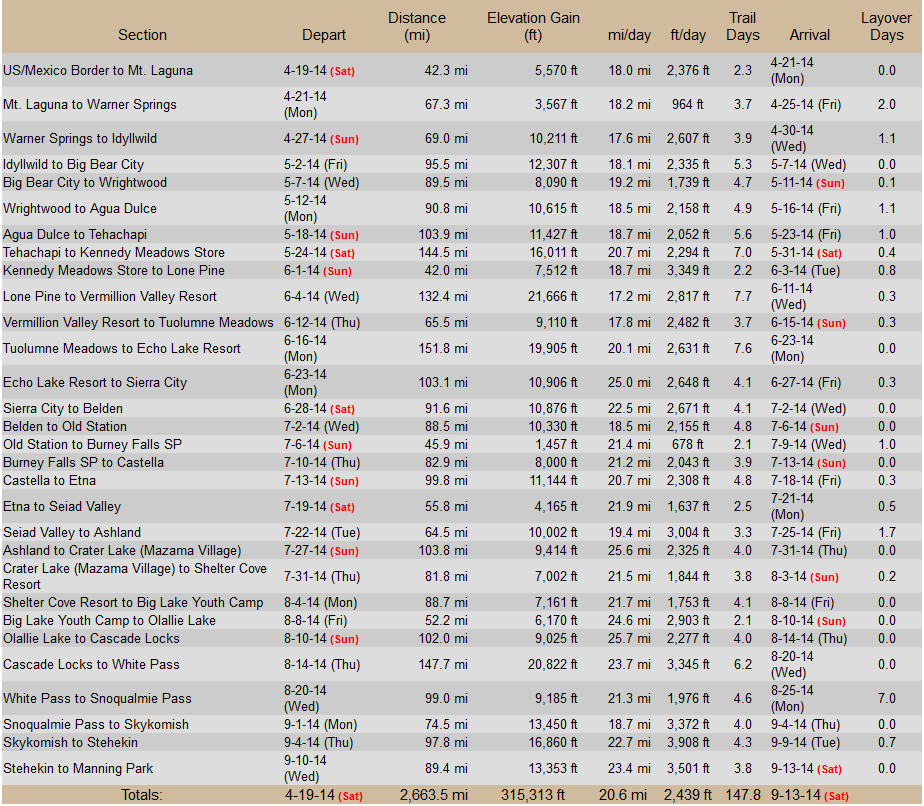Select 'Agua Dulce to Tehachapi' section
The image size is (924, 806).
click(x=75, y=234)
